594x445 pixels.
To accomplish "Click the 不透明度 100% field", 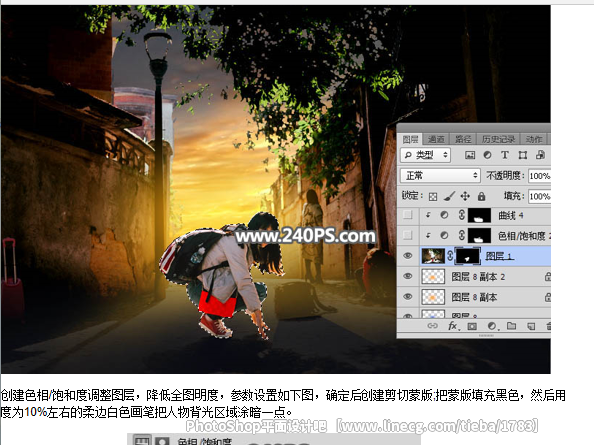I will tap(539, 176).
